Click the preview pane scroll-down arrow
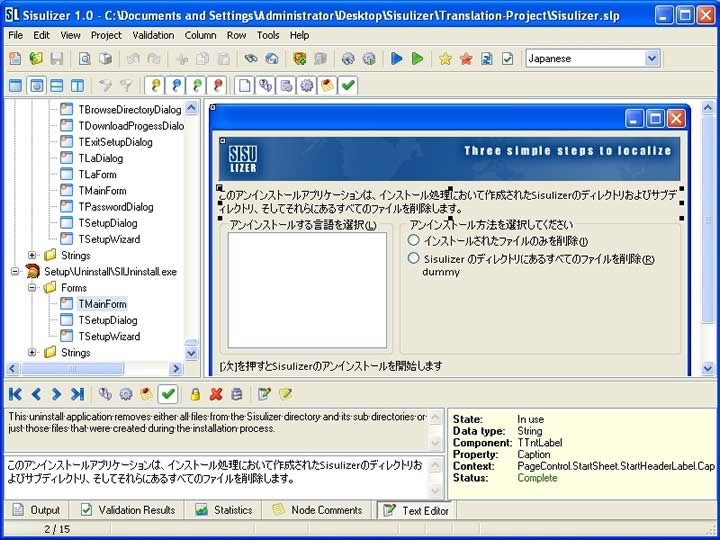 [x=708, y=368]
